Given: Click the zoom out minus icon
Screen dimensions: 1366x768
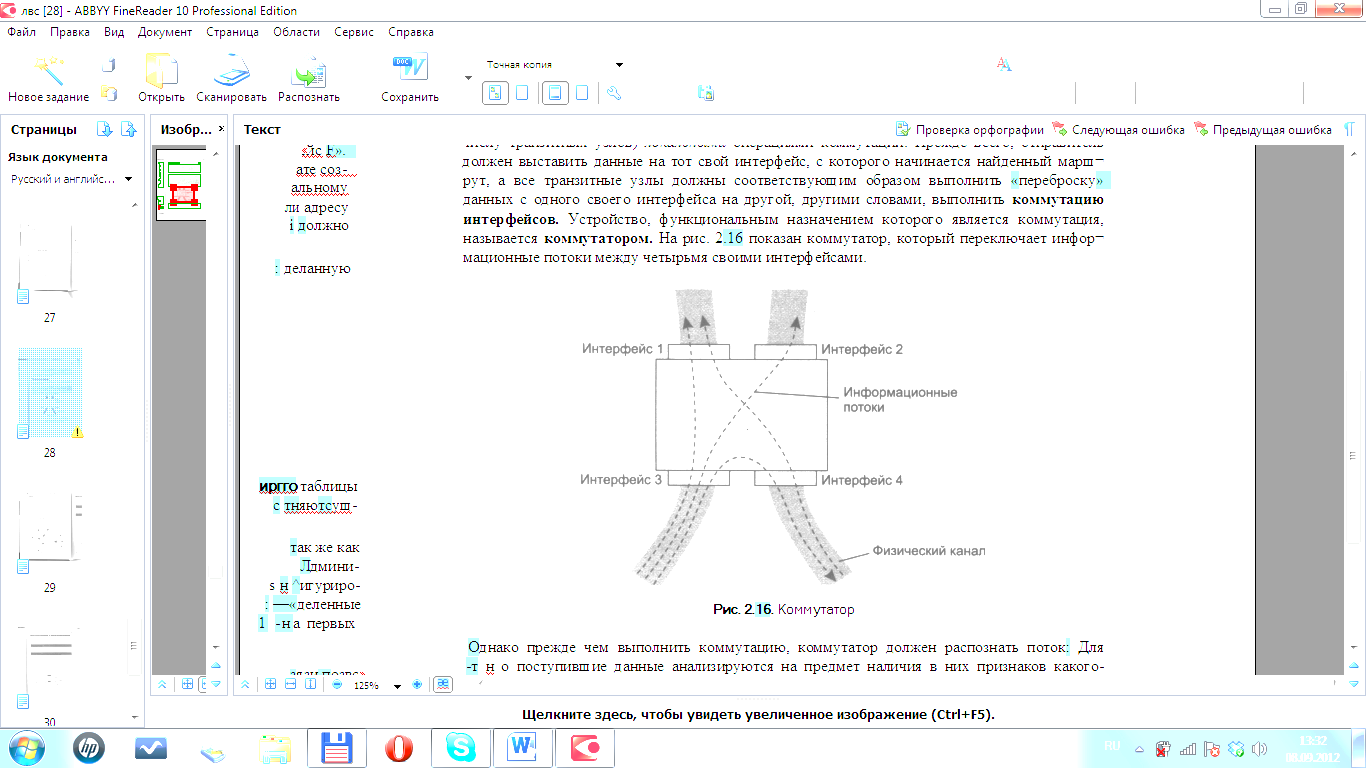Looking at the screenshot, I should coord(337,685).
